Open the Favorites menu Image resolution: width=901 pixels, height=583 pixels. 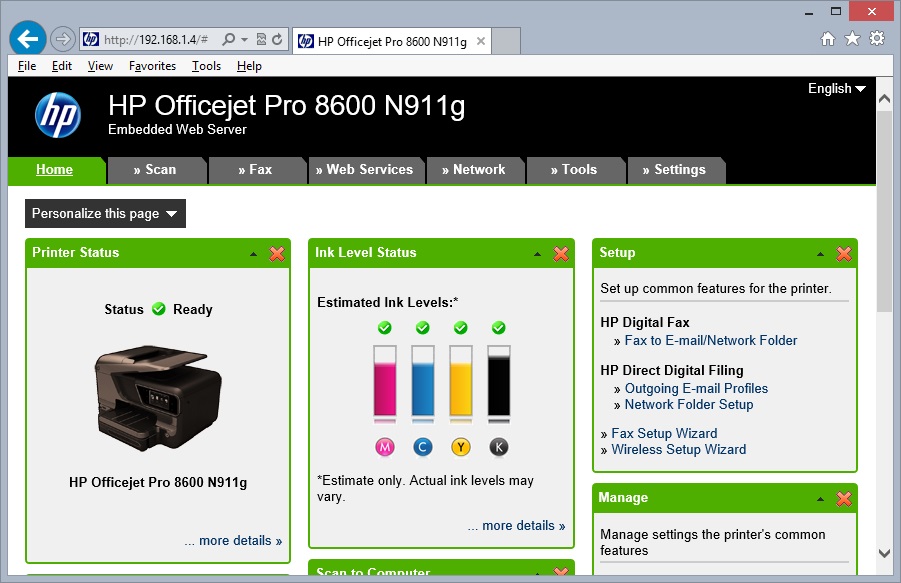click(152, 66)
